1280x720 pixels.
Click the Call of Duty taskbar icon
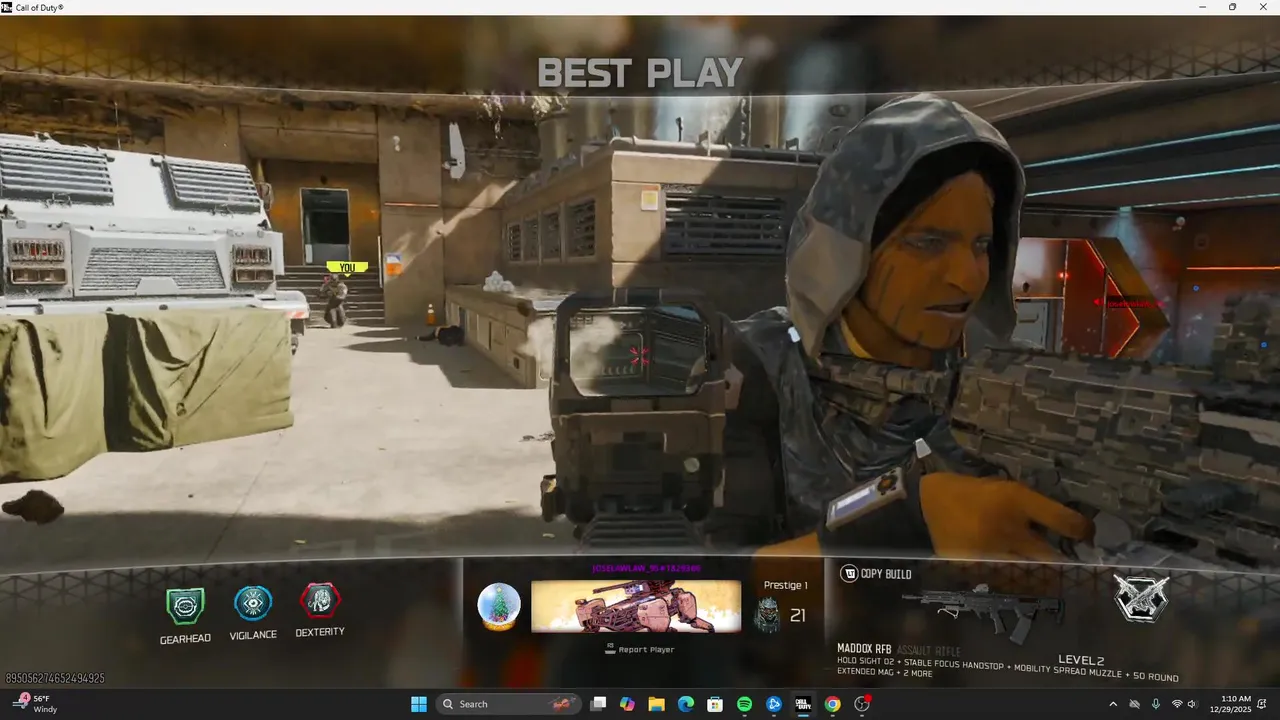[803, 704]
